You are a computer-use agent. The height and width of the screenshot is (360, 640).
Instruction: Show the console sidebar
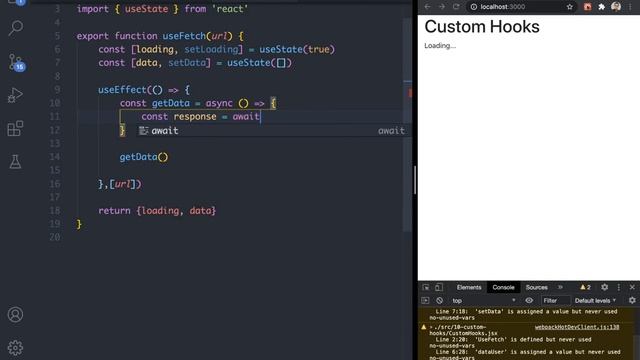click(x=425, y=300)
